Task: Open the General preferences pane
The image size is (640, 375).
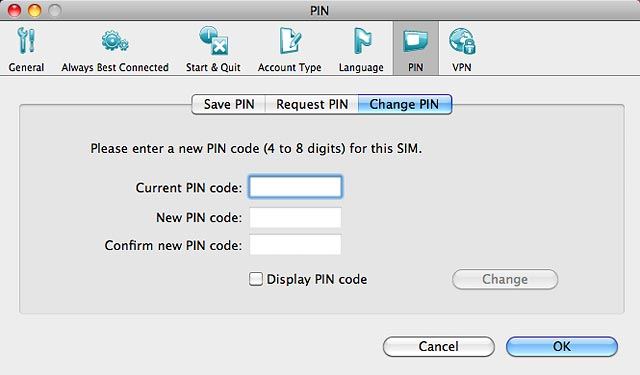Action: click(27, 49)
